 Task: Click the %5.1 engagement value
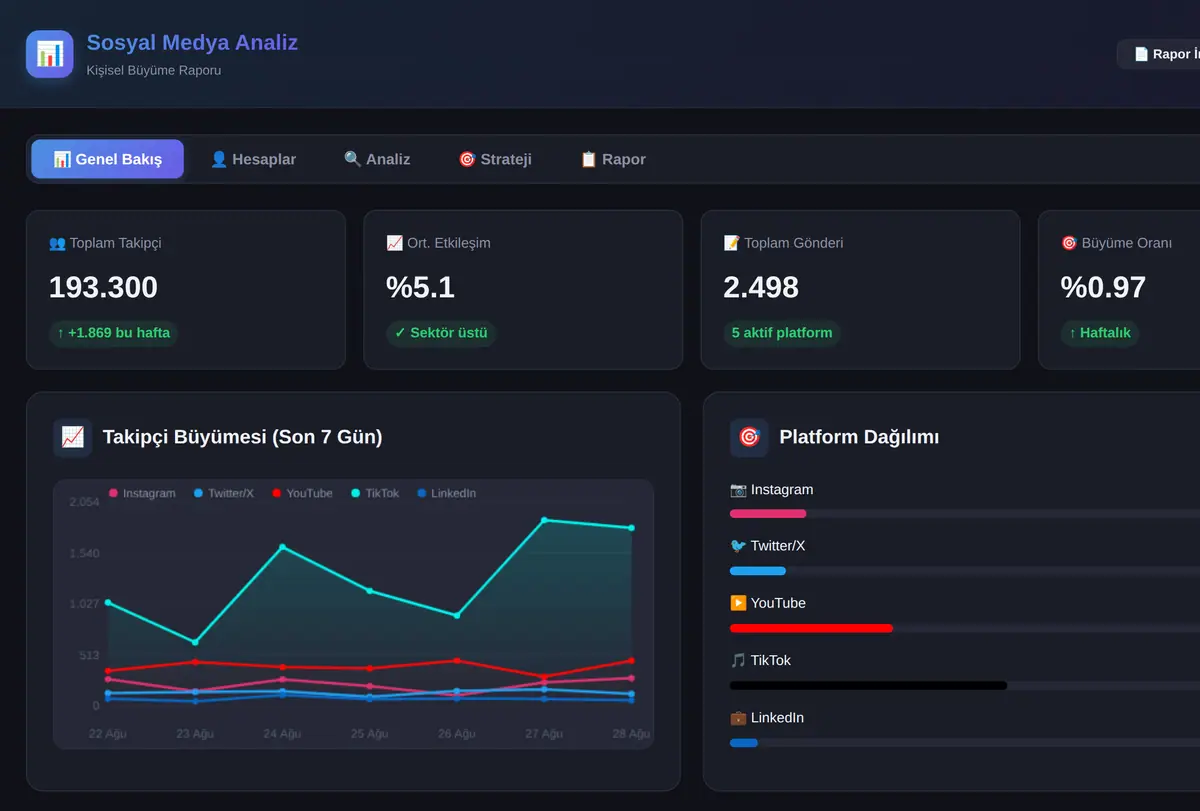(420, 288)
